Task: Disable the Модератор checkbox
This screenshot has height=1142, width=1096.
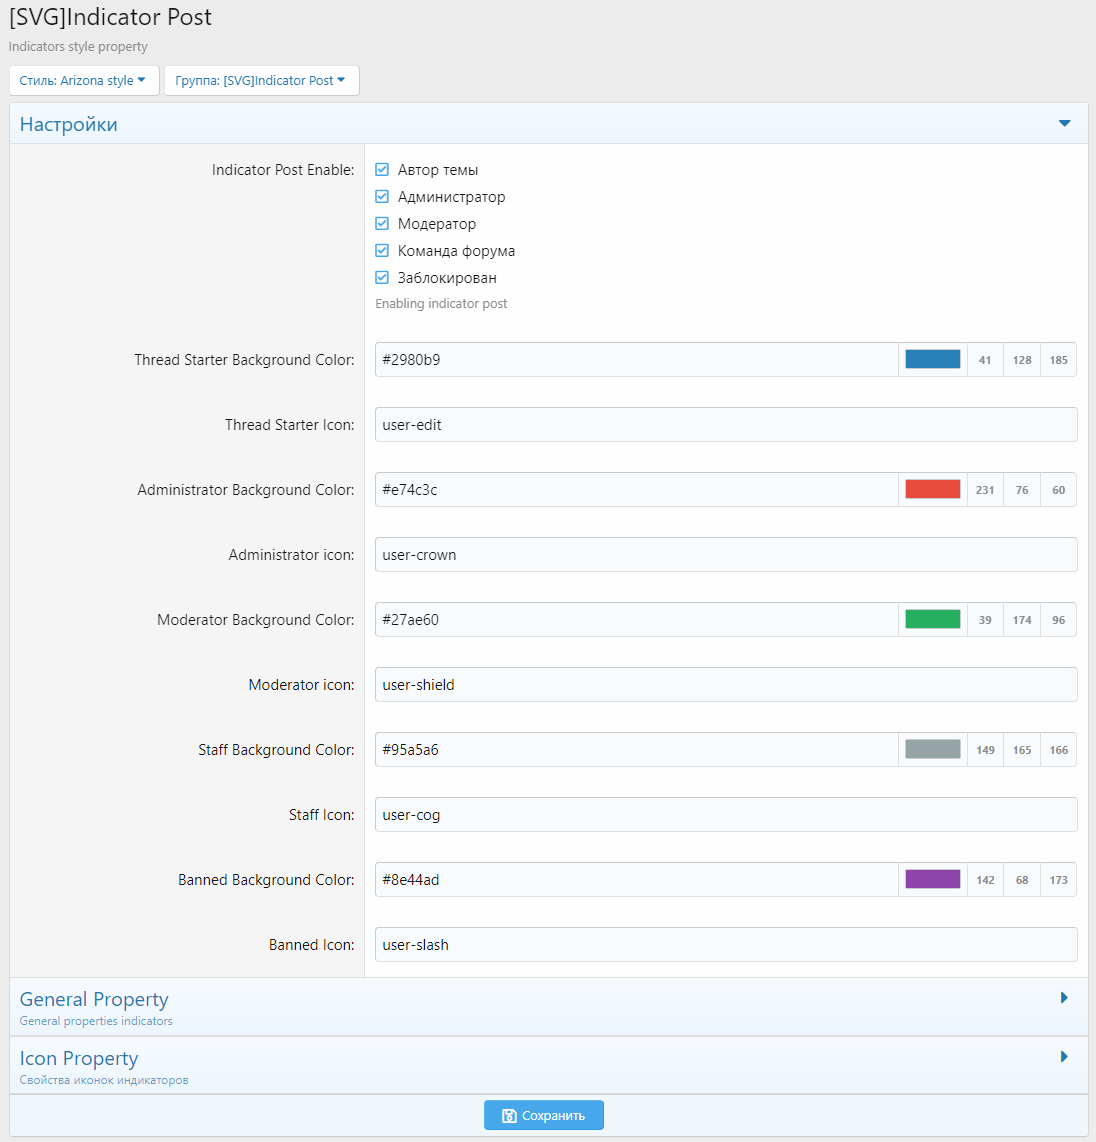Action: tap(382, 224)
